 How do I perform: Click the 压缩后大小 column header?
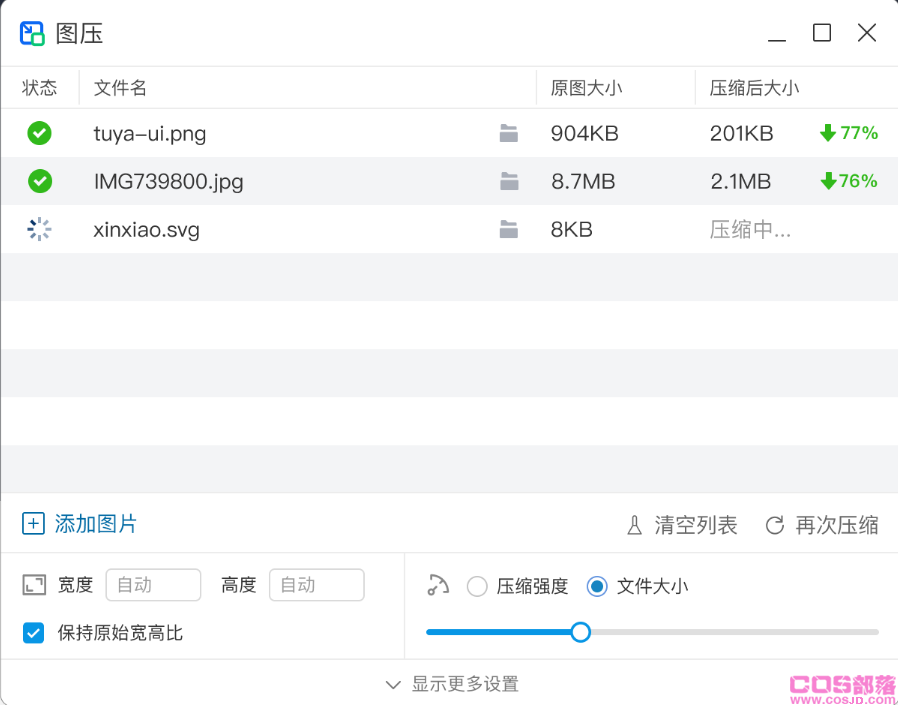point(754,88)
